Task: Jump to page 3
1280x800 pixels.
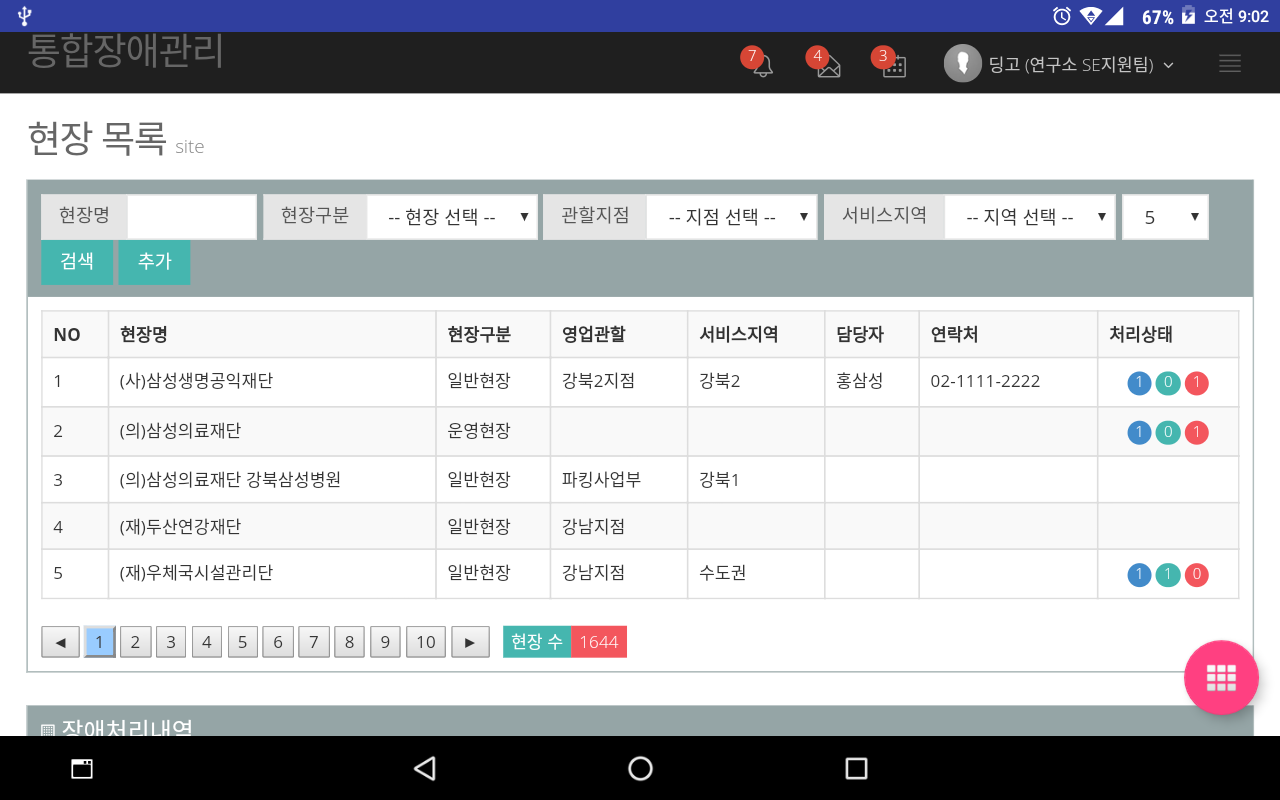Action: (x=171, y=642)
